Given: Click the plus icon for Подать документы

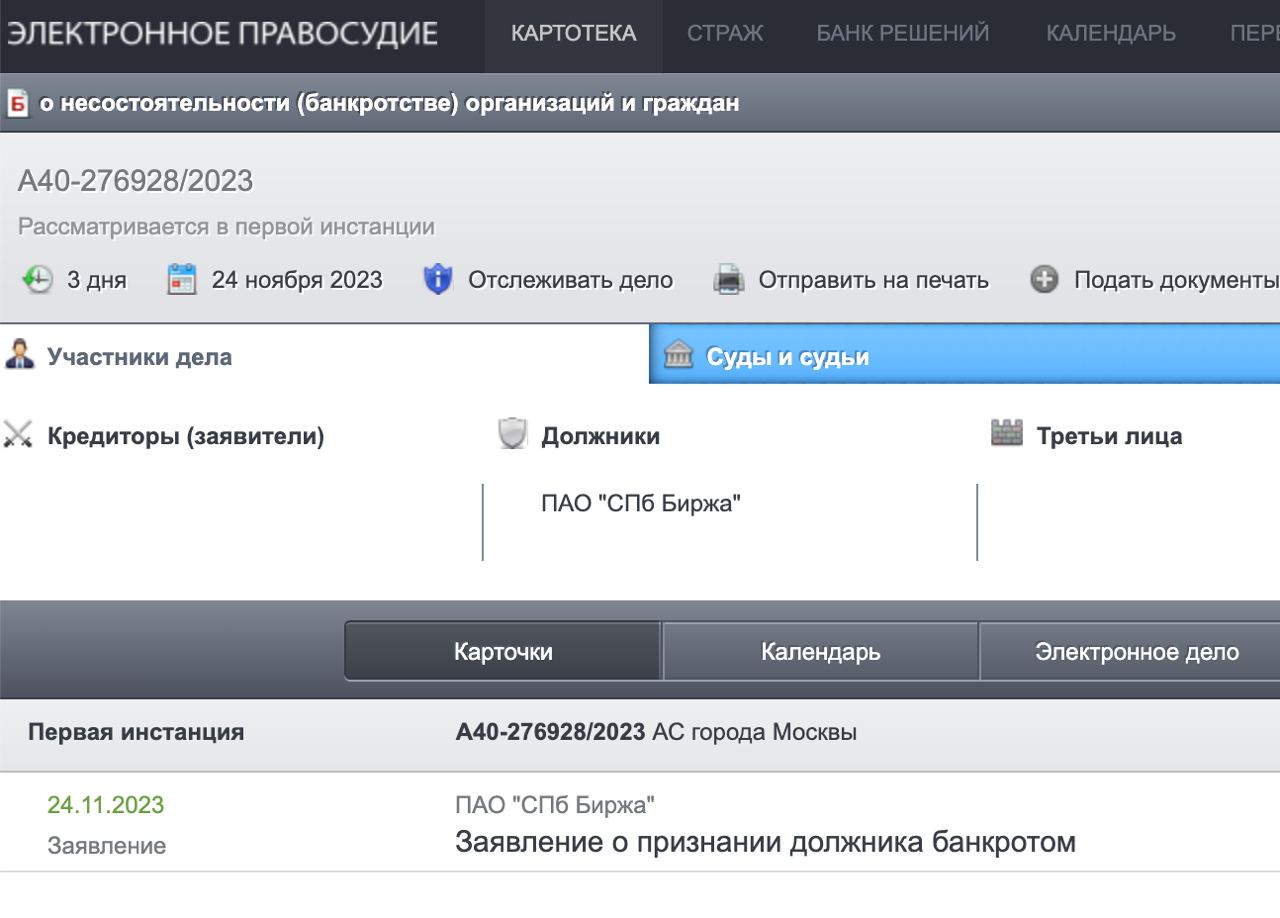Looking at the screenshot, I should [x=1044, y=280].
